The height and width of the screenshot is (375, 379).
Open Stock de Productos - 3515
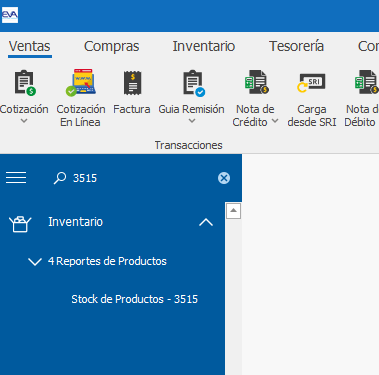135,299
